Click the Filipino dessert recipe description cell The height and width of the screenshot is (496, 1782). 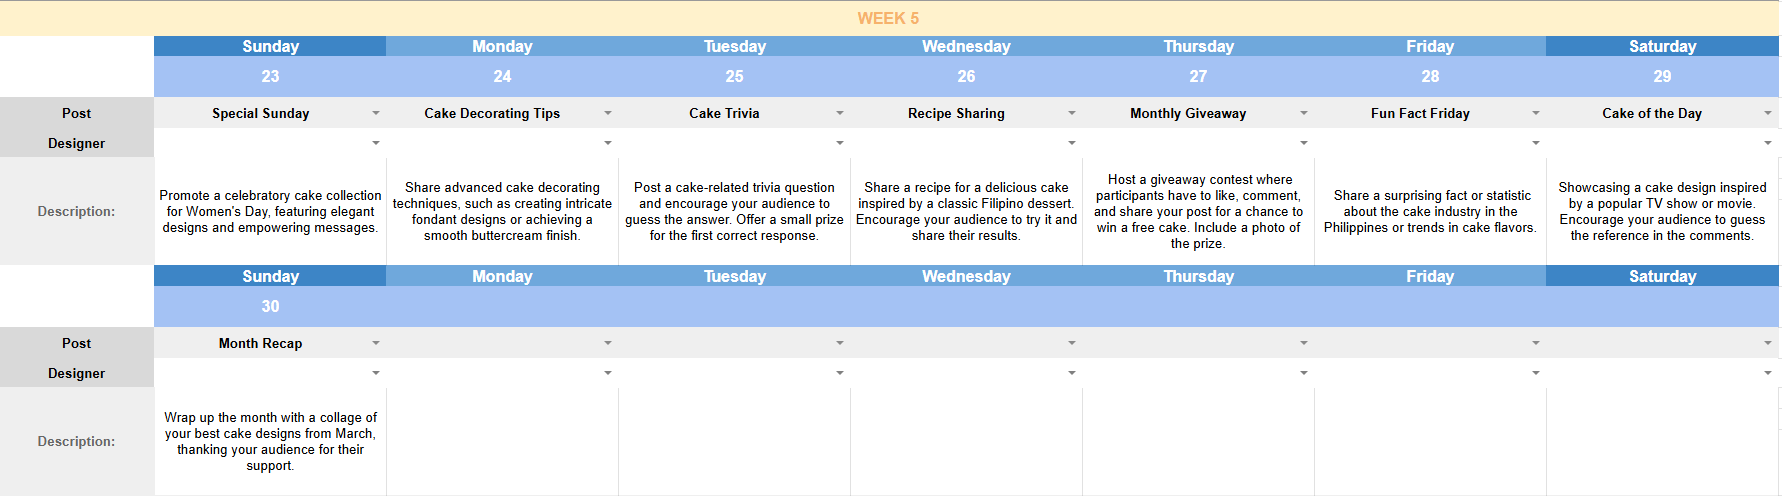tap(966, 211)
